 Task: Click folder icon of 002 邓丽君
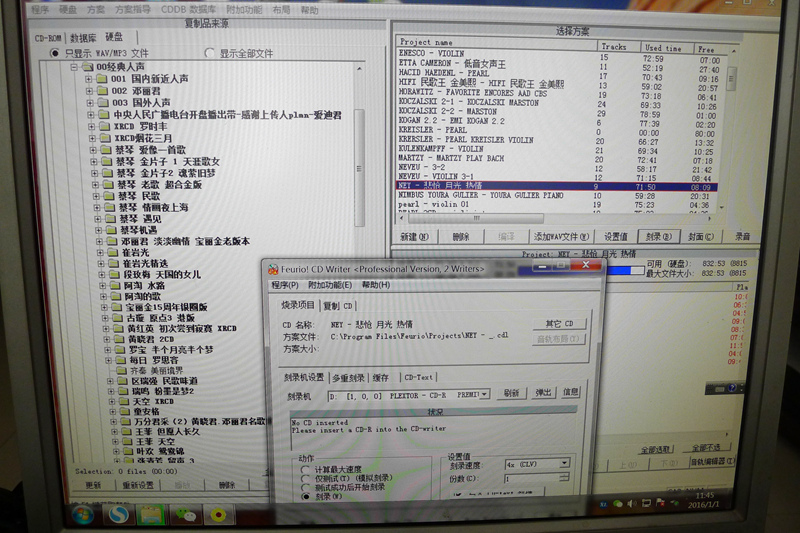pyautogui.click(x=103, y=91)
